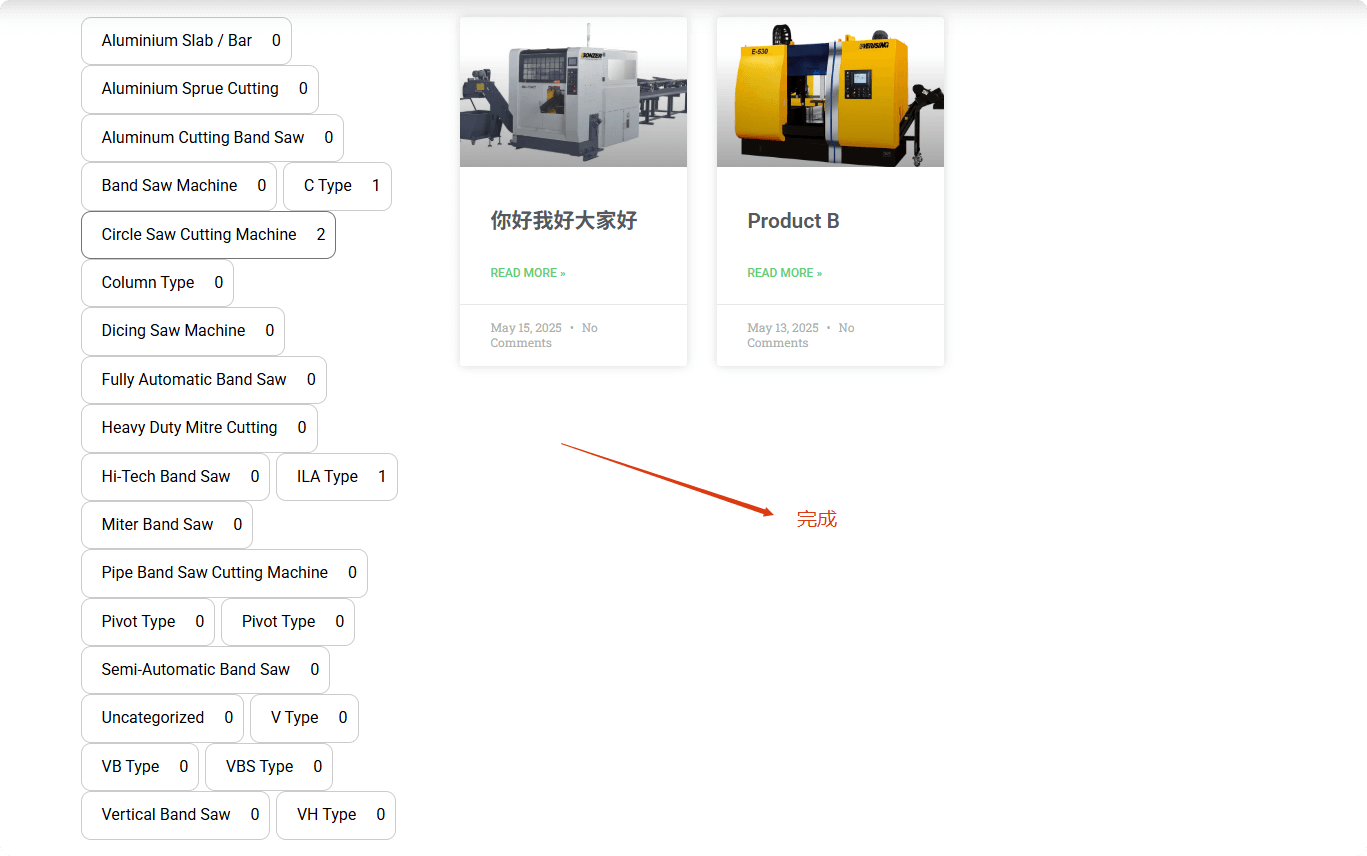Click the Miter Band Saw filter

(x=167, y=525)
